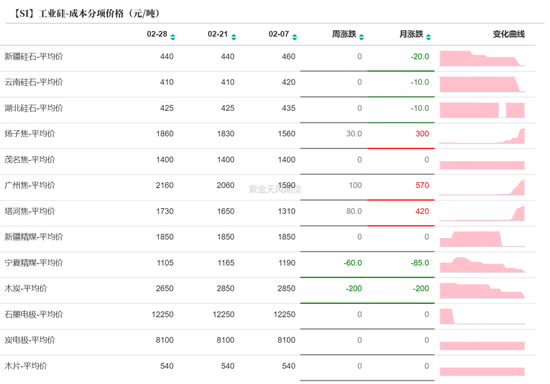This screenshot has width=550, height=384.
Task: Click the 02-28 column header
Action: [157, 34]
